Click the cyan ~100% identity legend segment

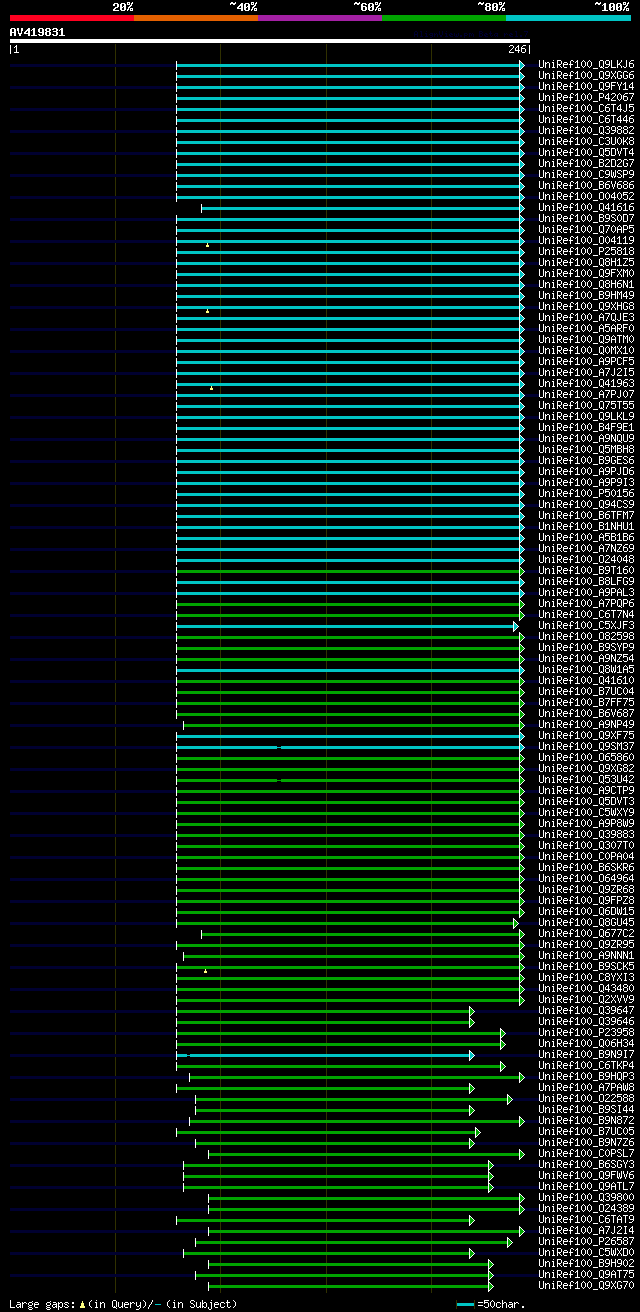click(568, 18)
